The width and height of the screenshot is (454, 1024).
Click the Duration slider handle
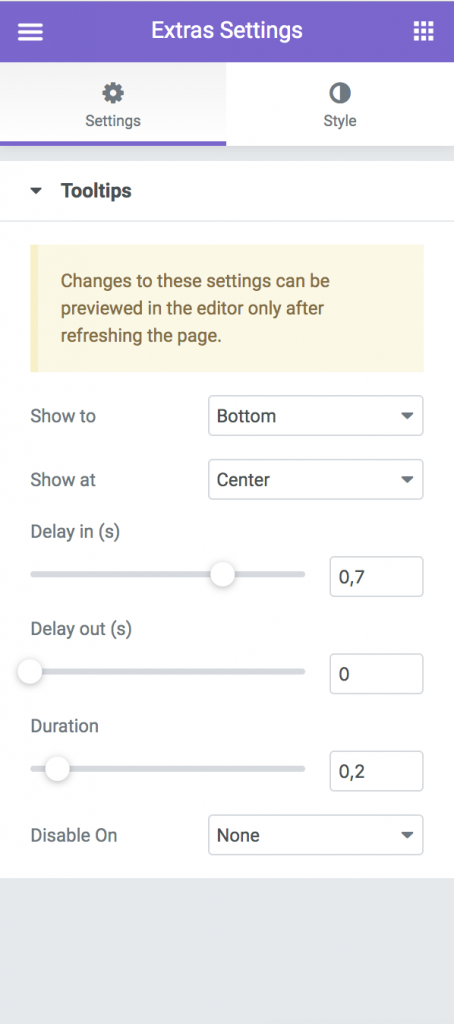[x=57, y=769]
